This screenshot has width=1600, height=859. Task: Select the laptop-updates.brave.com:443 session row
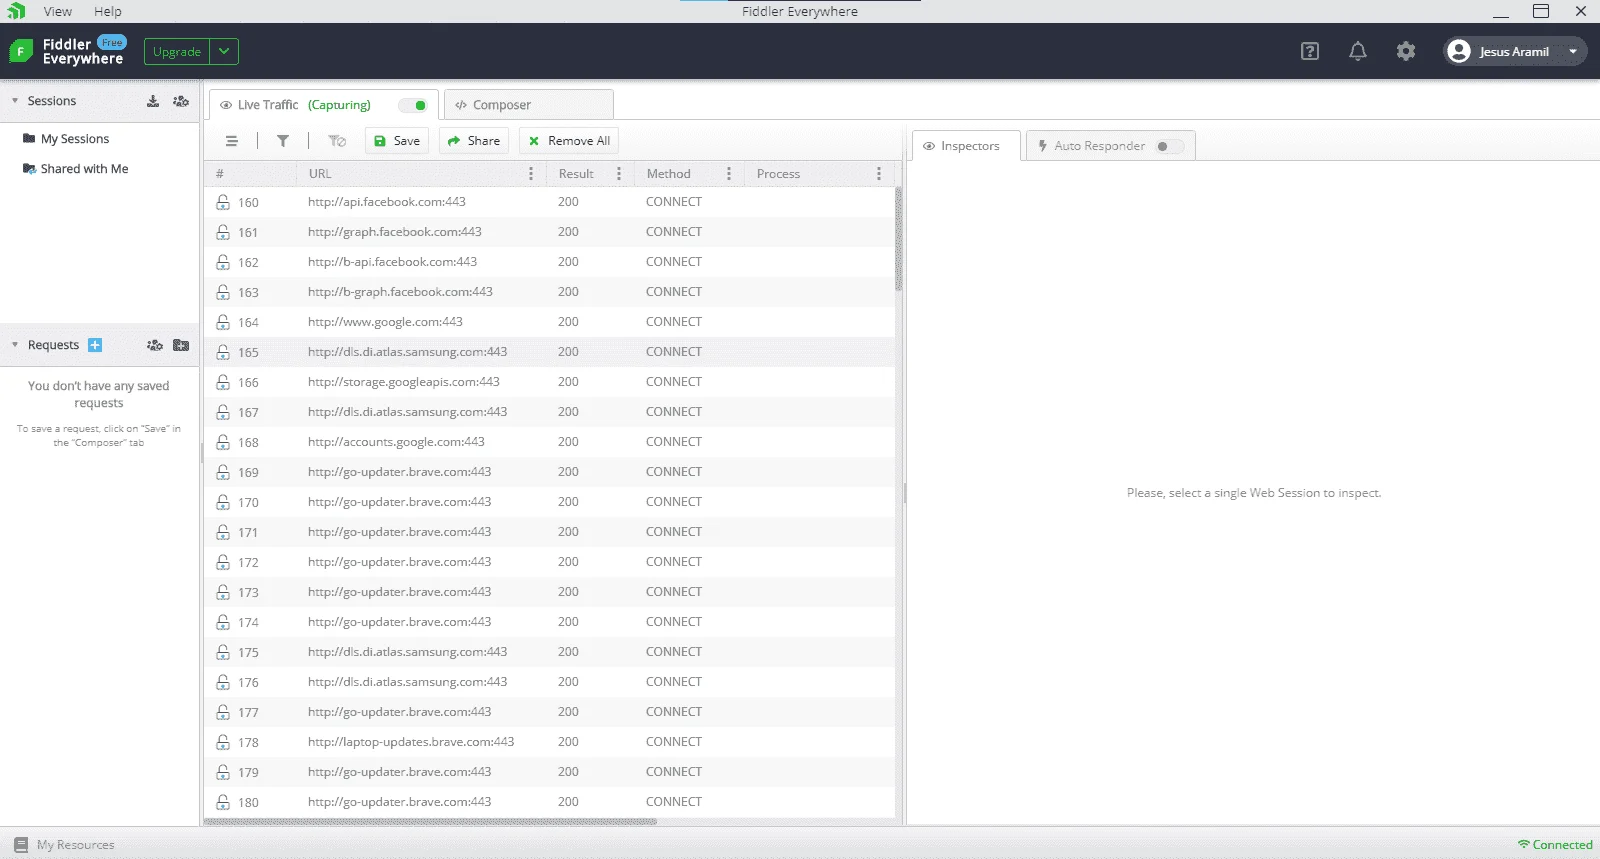click(x=549, y=742)
